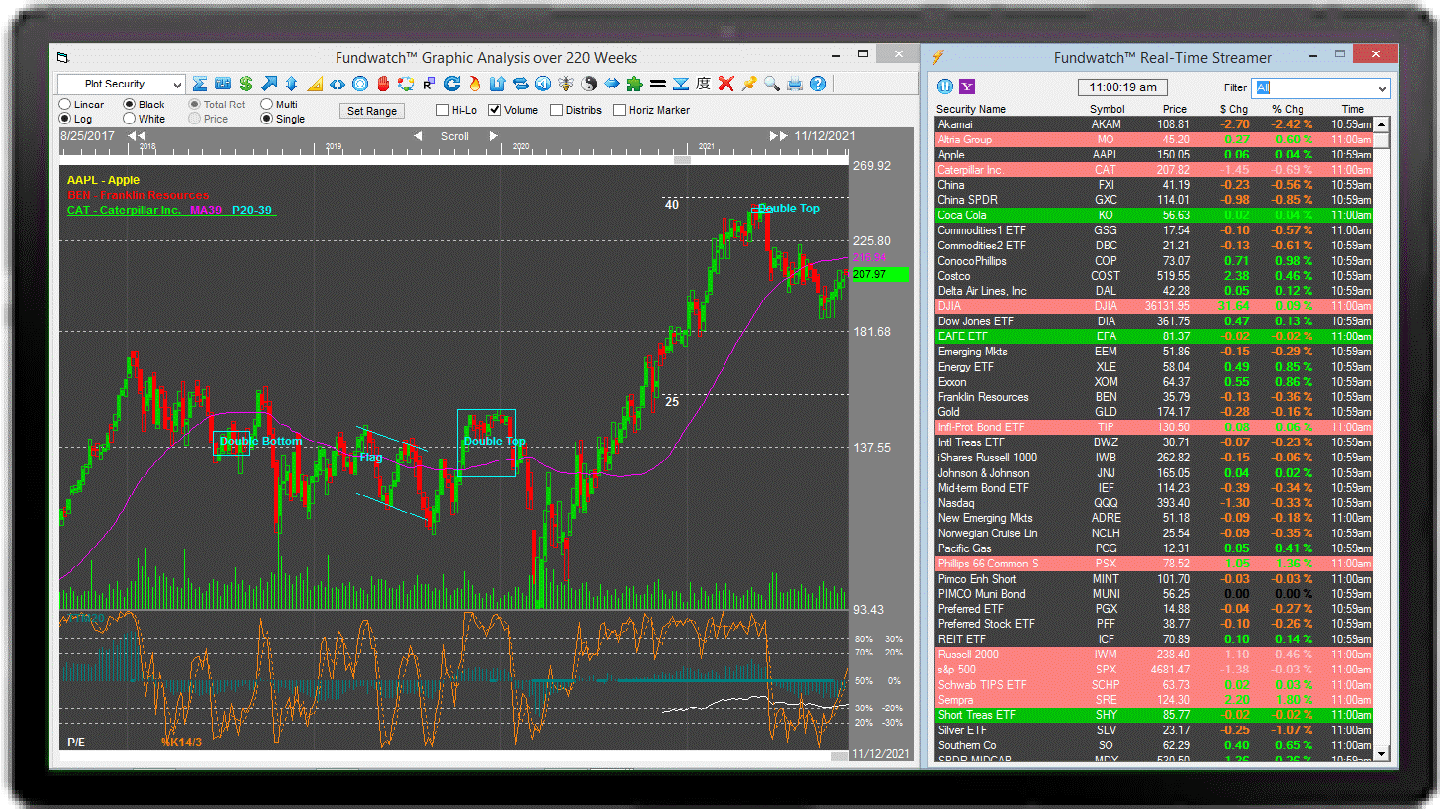Viewport: 1440px width, 809px height.
Task: Sort by % Chg column header
Action: pyautogui.click(x=1288, y=109)
